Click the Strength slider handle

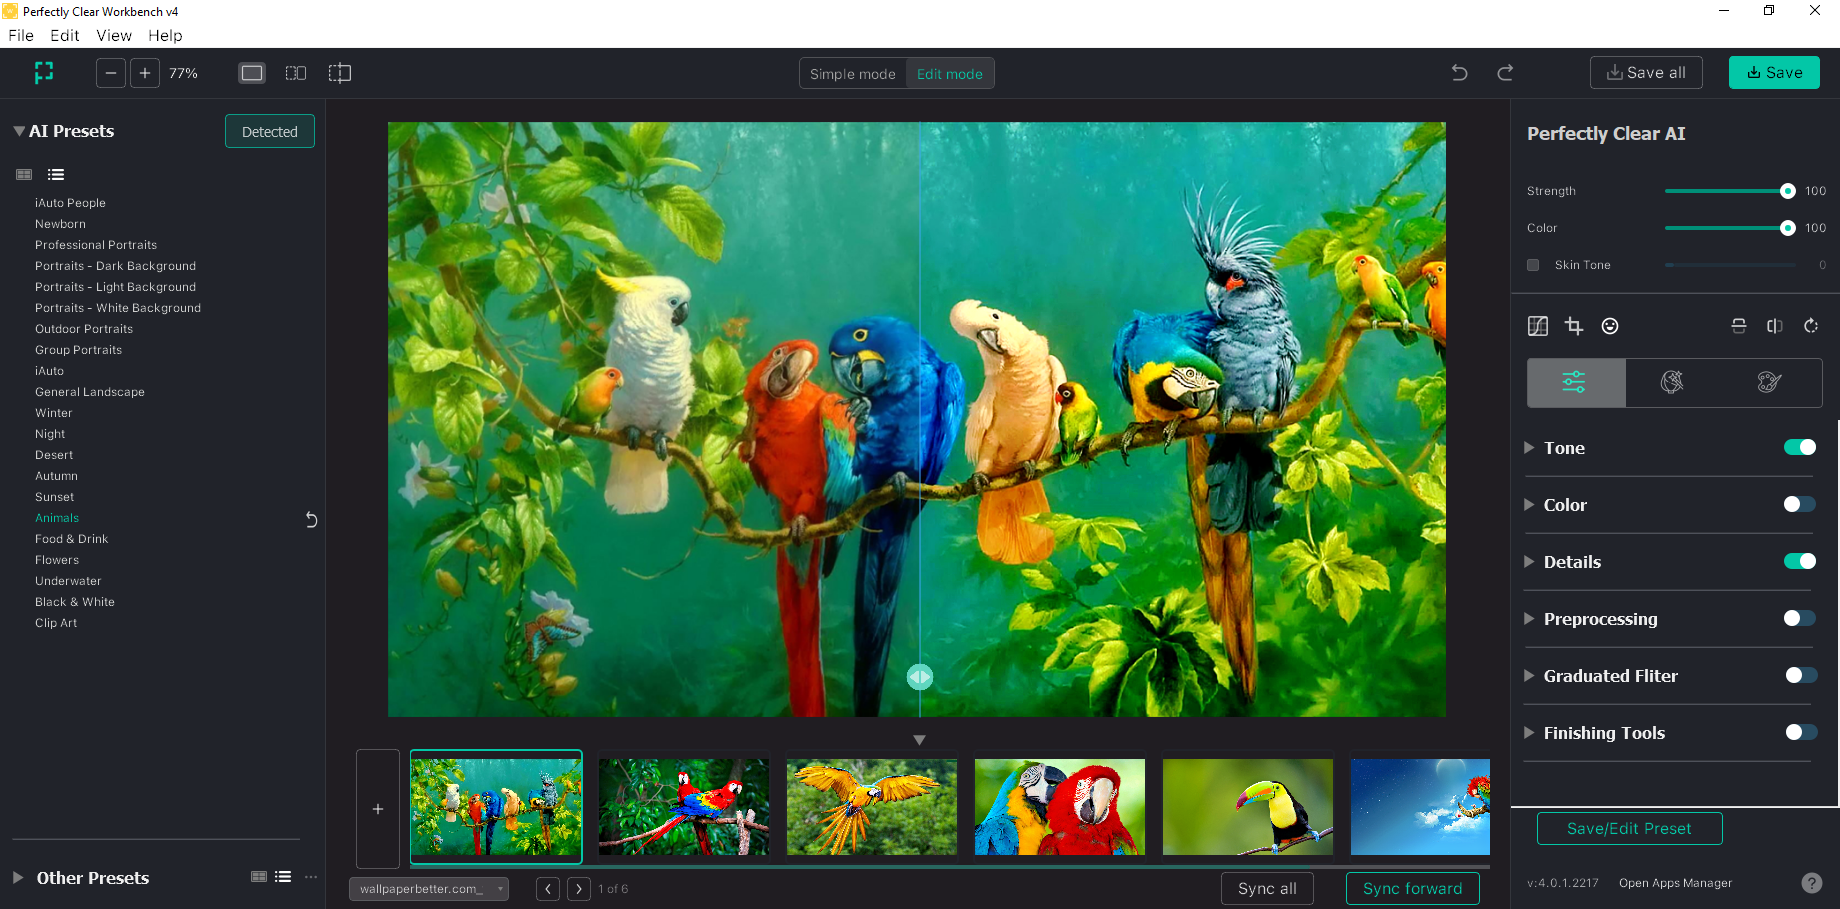(x=1787, y=191)
